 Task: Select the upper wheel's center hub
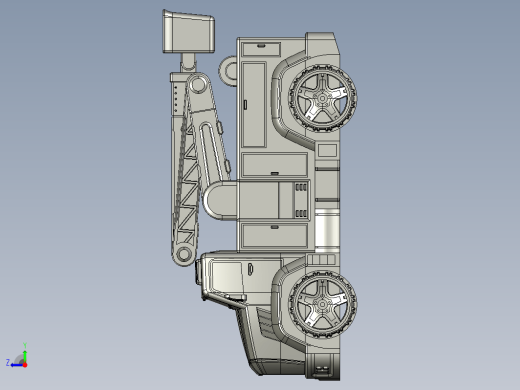pyautogui.click(x=322, y=98)
